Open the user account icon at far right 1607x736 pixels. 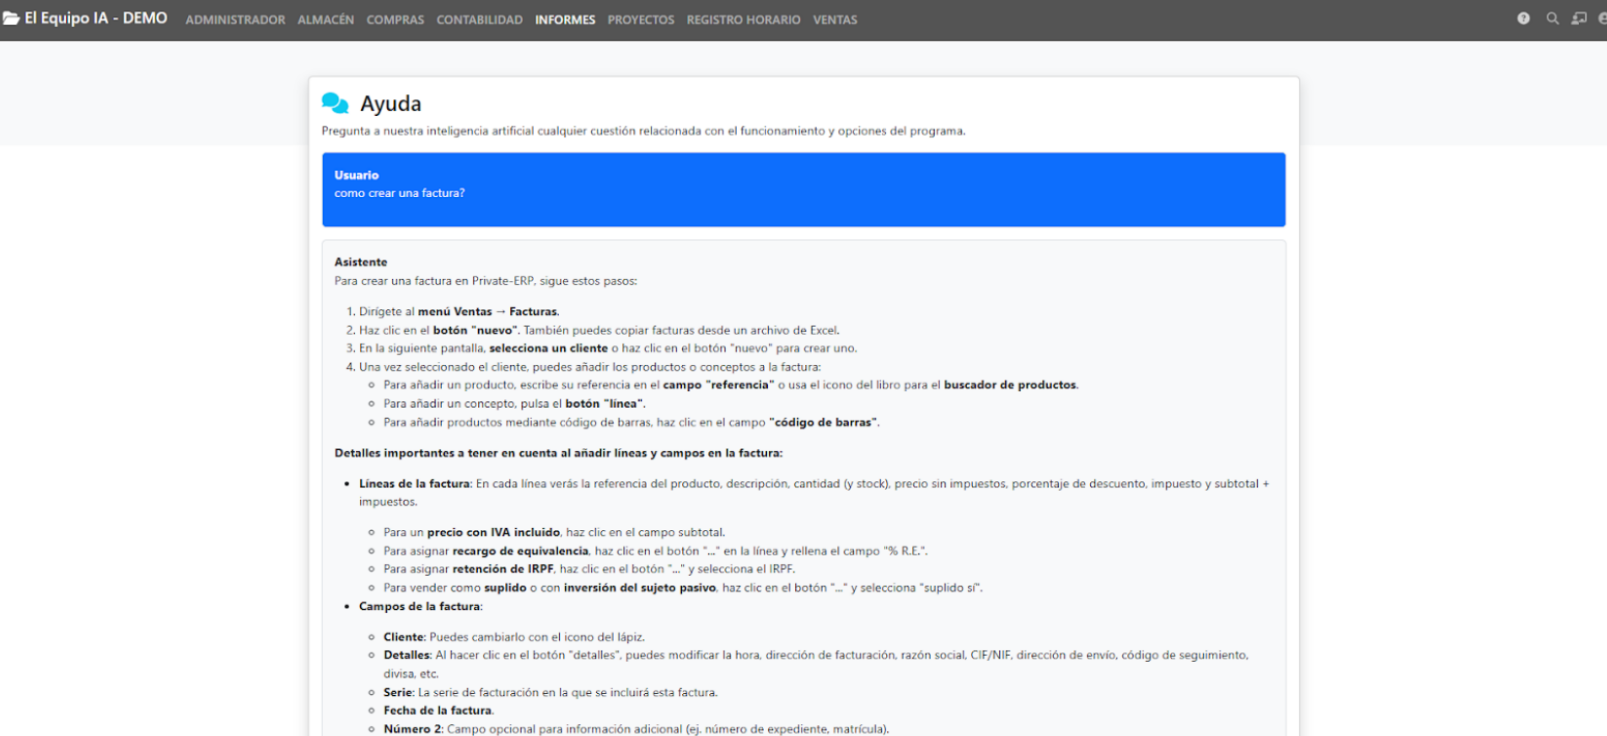click(1602, 19)
